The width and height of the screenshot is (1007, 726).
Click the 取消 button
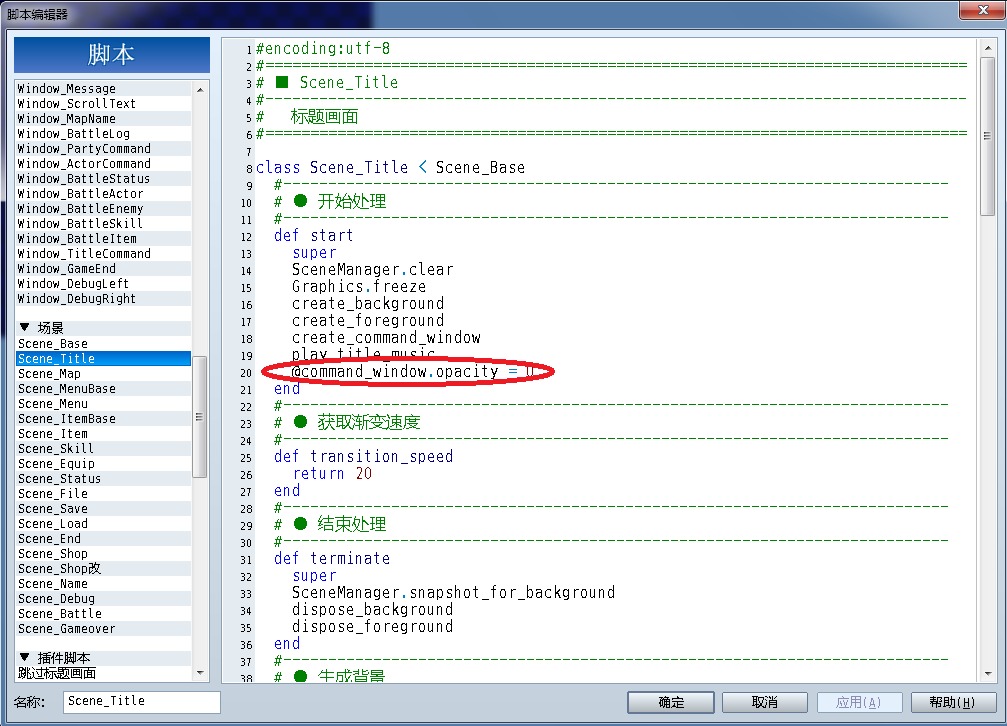(x=764, y=702)
